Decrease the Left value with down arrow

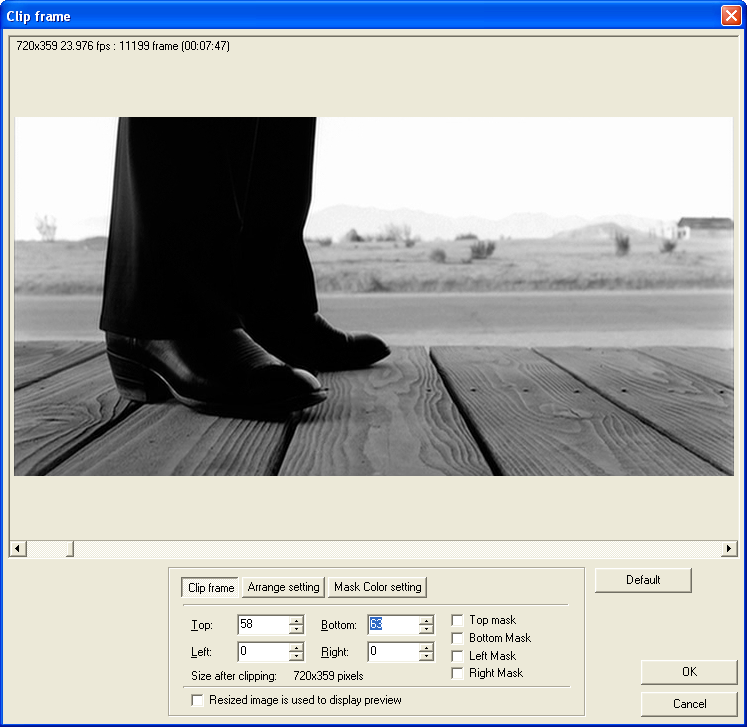click(296, 656)
